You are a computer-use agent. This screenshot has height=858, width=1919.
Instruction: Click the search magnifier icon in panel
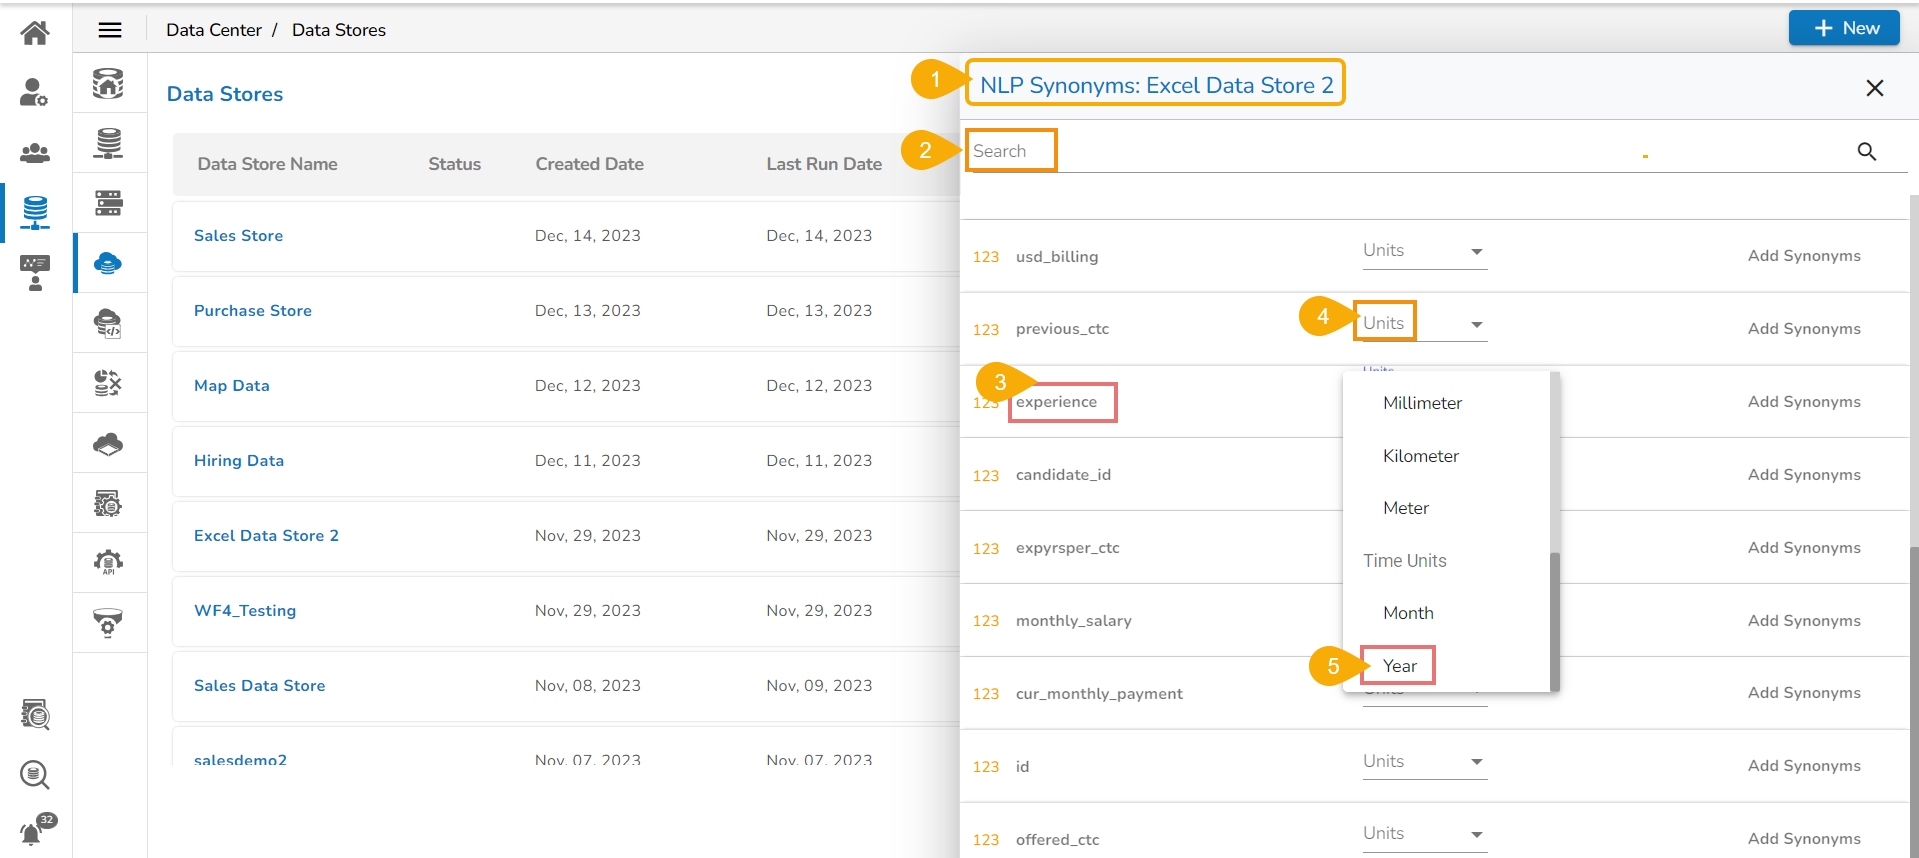1866,151
